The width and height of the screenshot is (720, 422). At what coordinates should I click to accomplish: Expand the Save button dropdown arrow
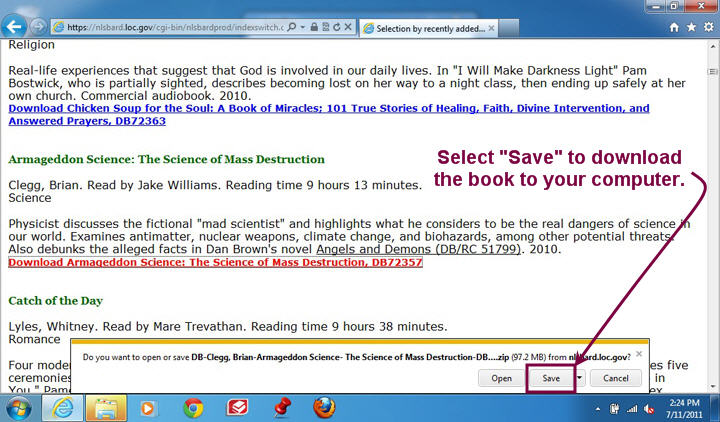point(579,379)
